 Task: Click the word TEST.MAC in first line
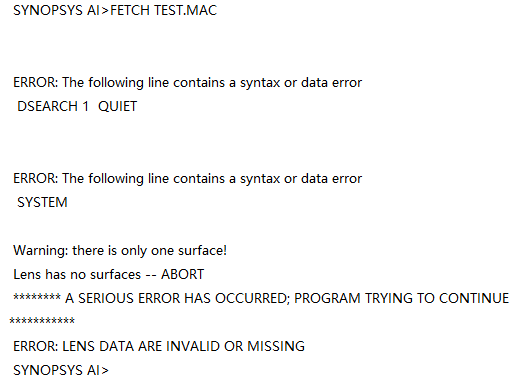click(185, 10)
